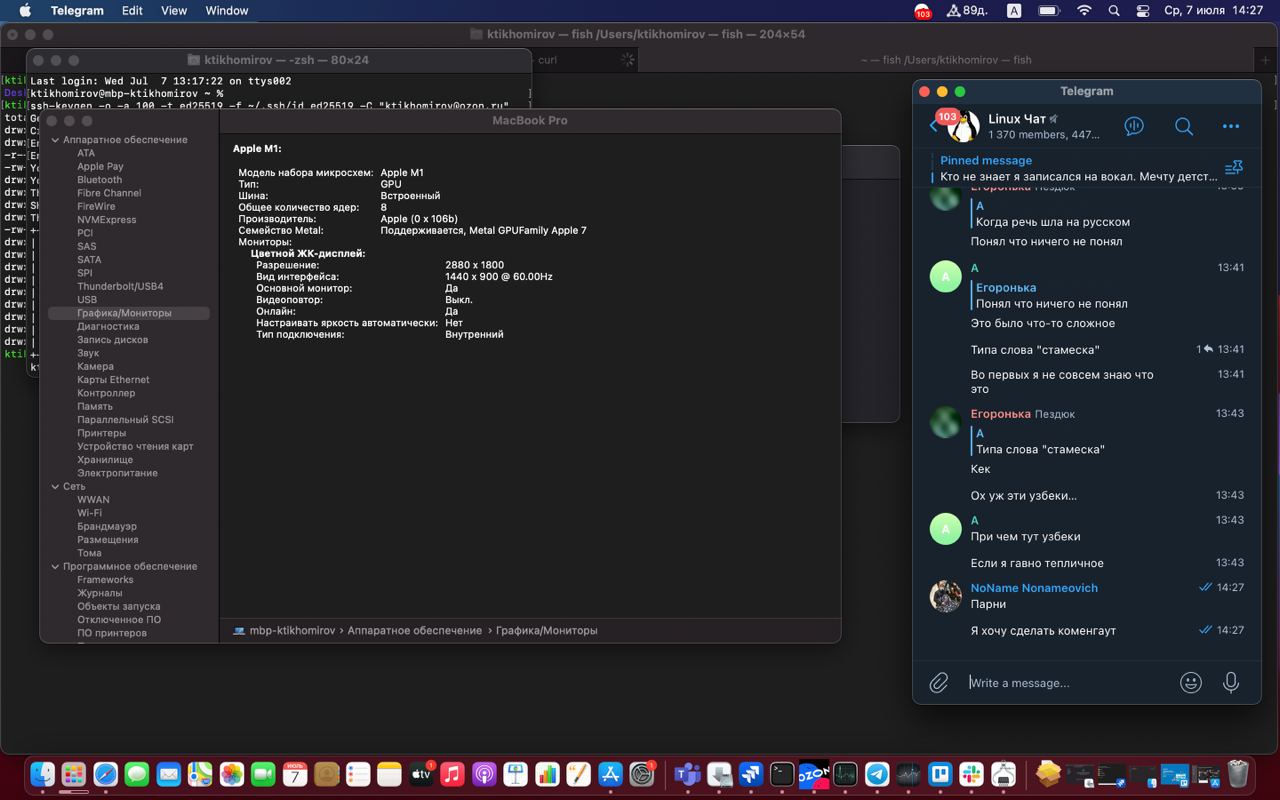The height and width of the screenshot is (800, 1280).
Task: Click message "Ох уж эти узбеки..."
Action: (x=1023, y=495)
